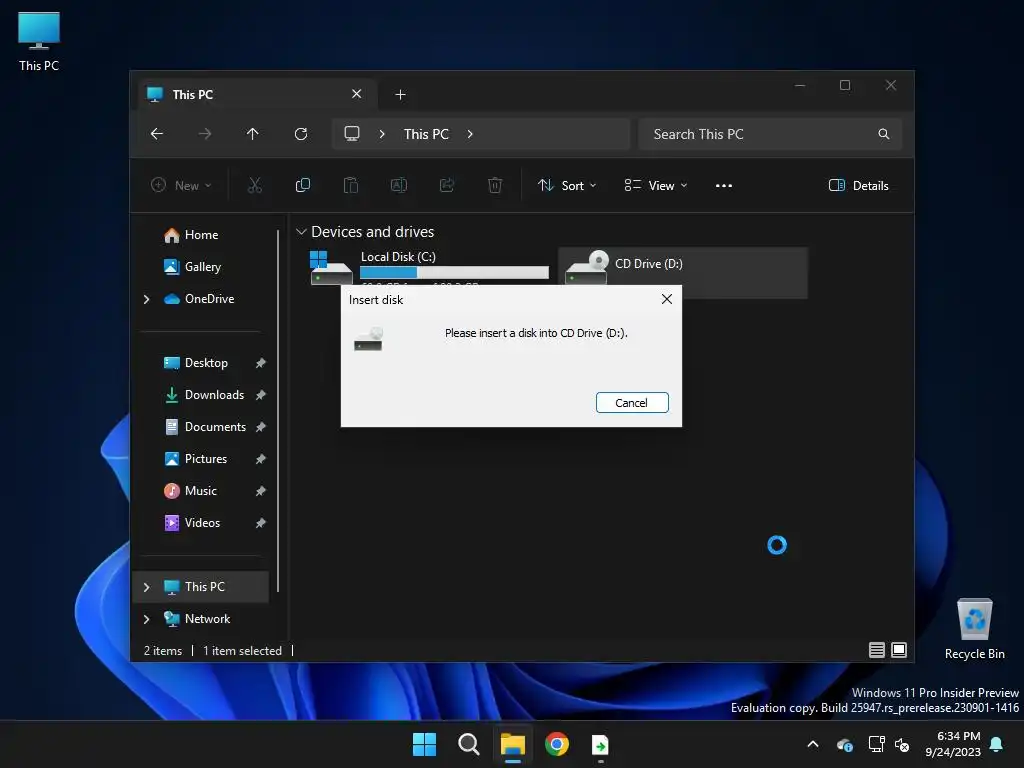Go back in File Explorer
Screen dimensions: 1024x768
click(x=157, y=134)
